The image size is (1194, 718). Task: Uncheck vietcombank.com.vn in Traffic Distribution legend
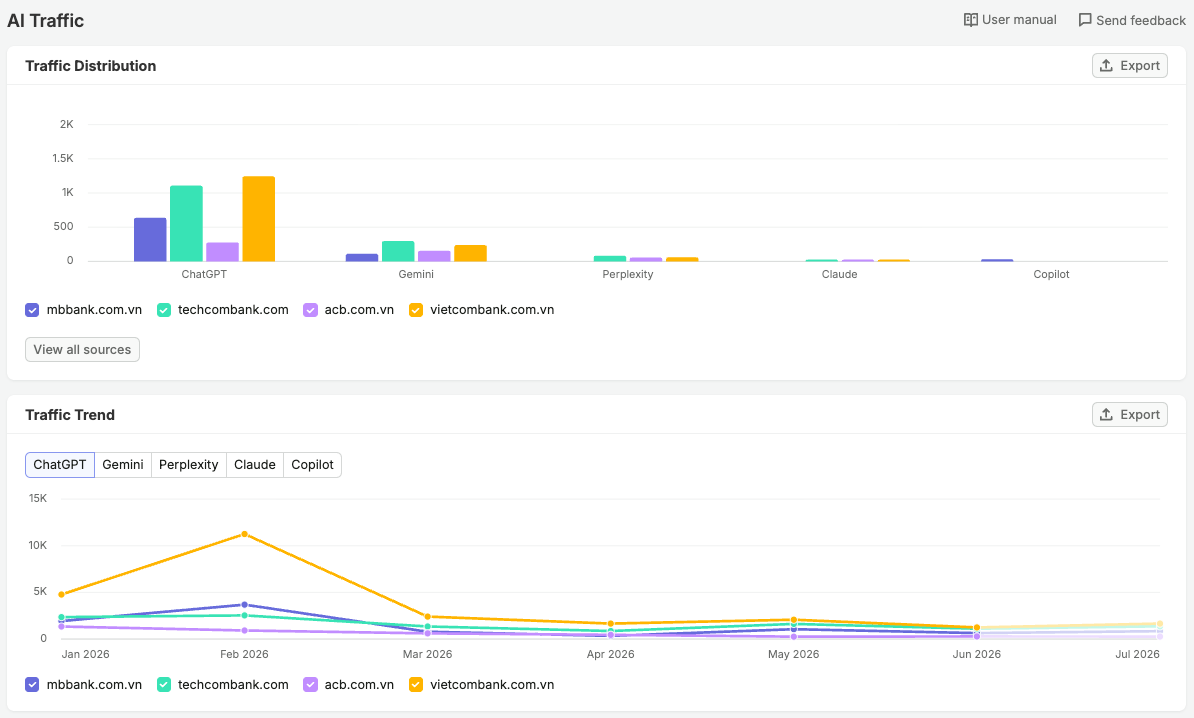coord(416,310)
